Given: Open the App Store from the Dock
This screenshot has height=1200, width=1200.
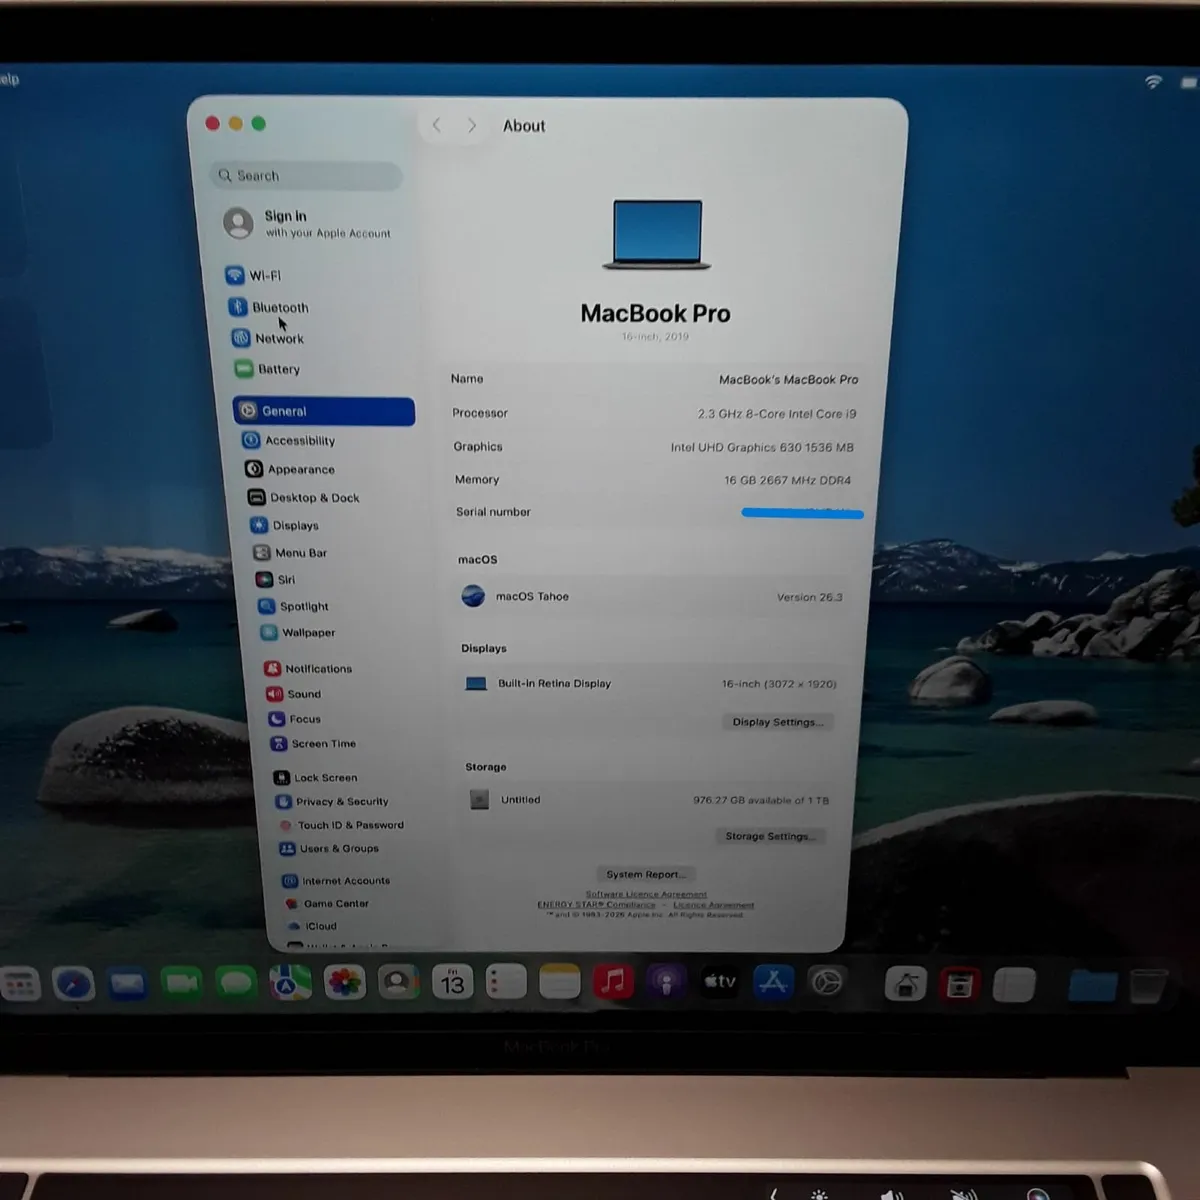Looking at the screenshot, I should coord(773,982).
